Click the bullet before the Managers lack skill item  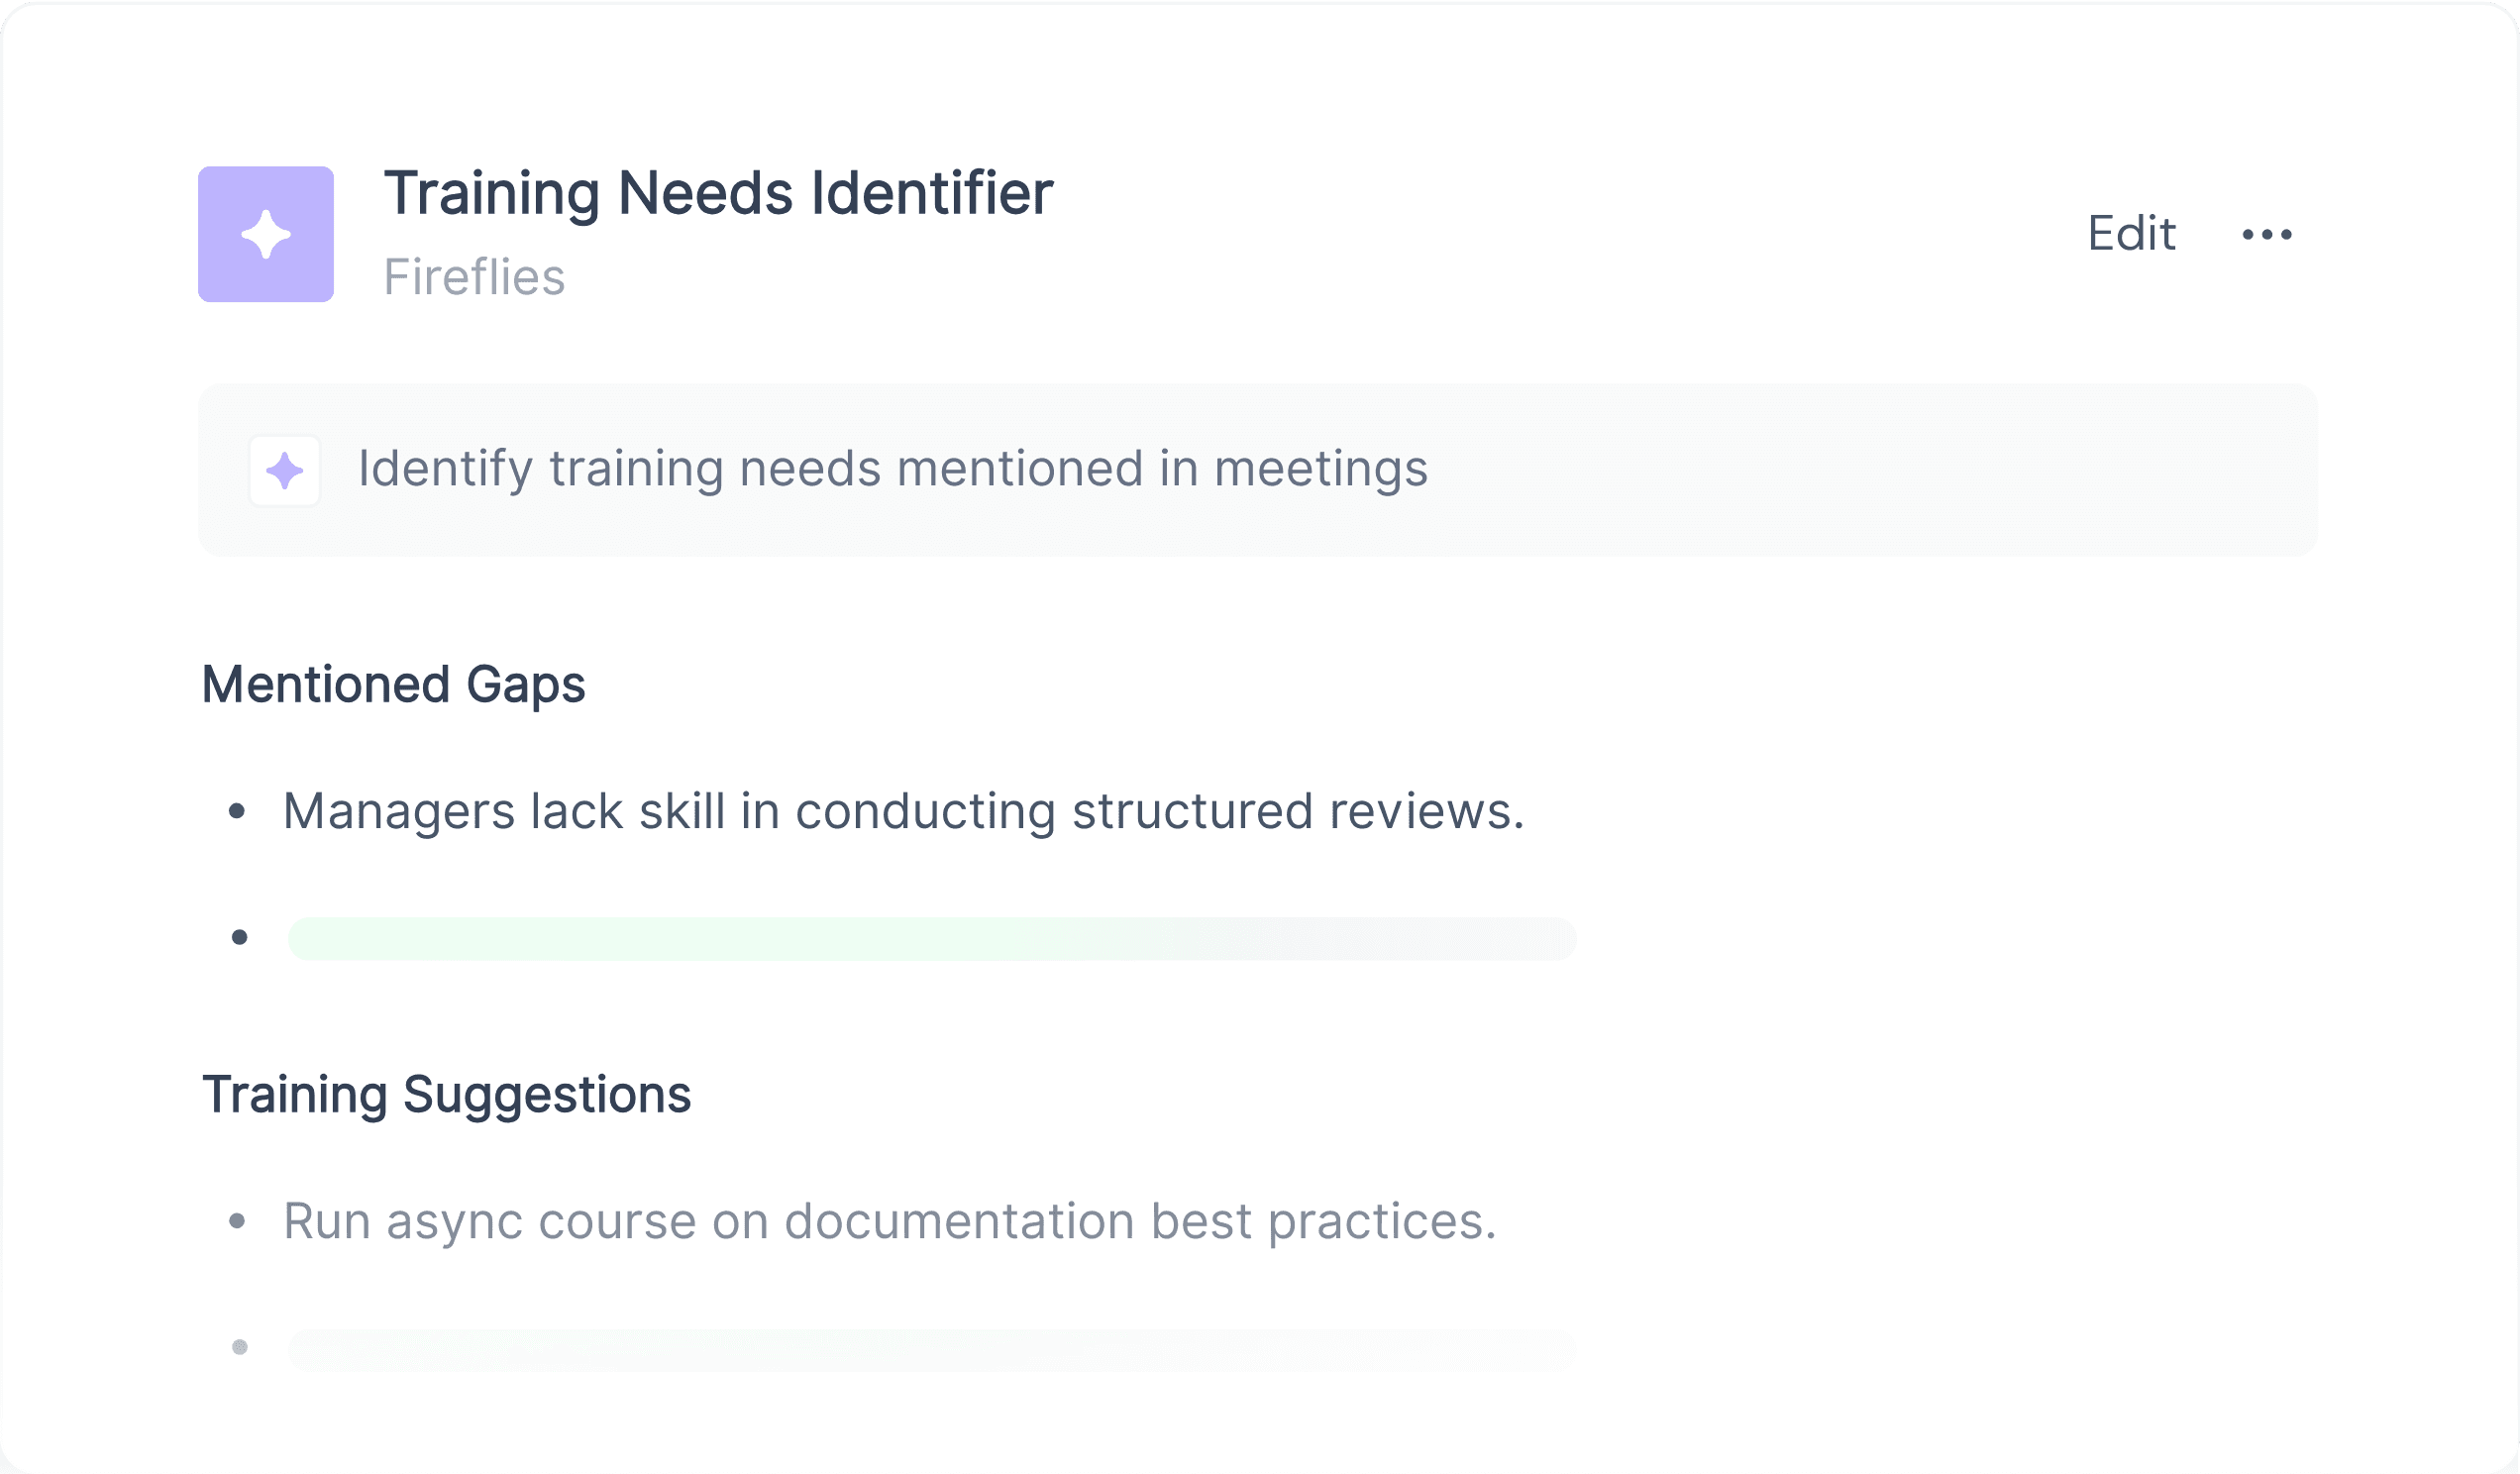click(x=237, y=811)
